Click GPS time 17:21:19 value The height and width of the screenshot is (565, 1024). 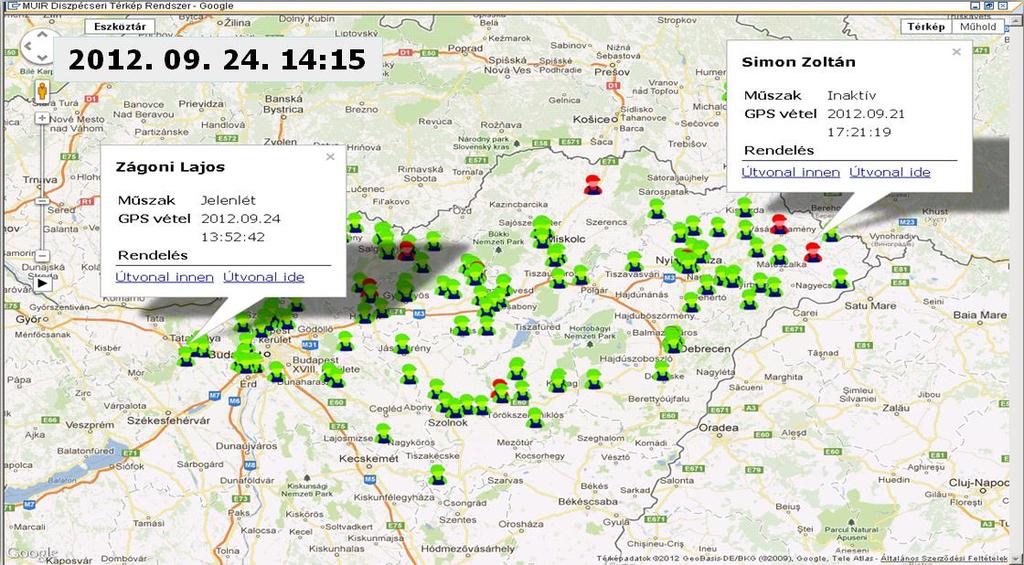[x=859, y=132]
